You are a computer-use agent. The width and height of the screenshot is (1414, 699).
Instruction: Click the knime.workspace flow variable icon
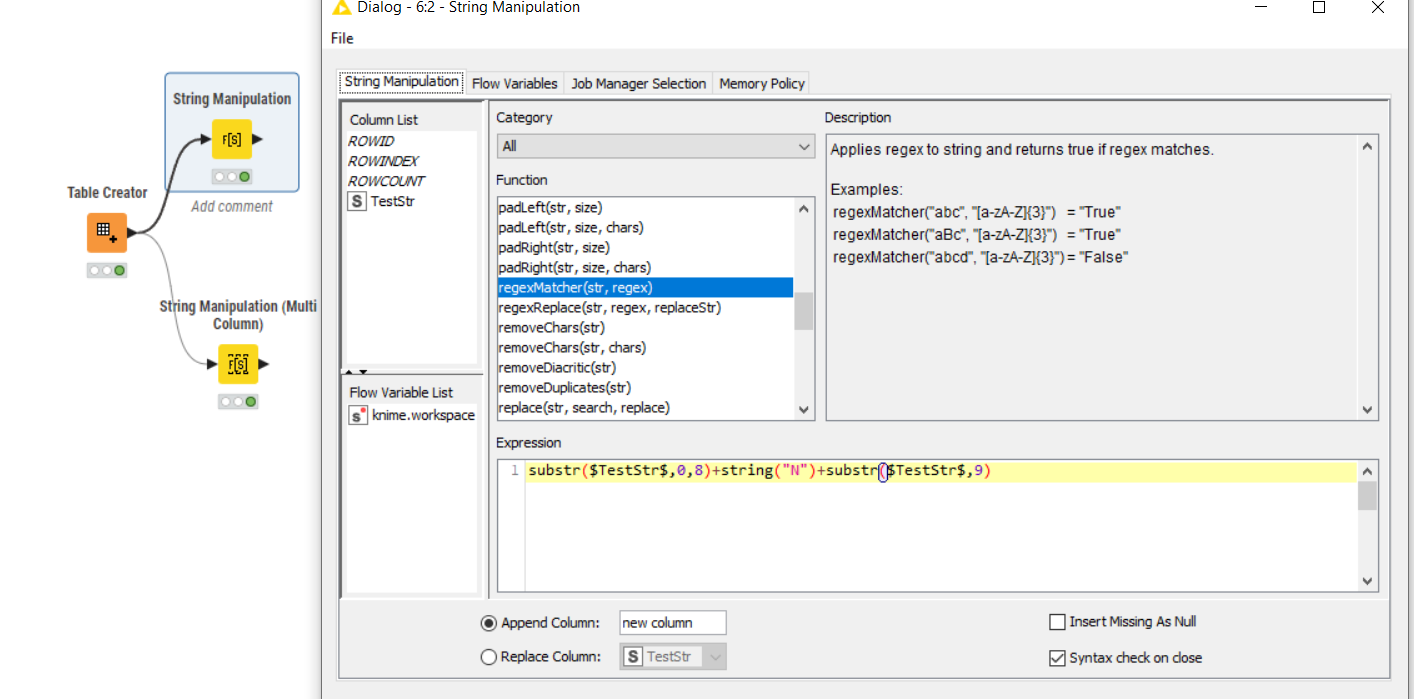[357, 415]
